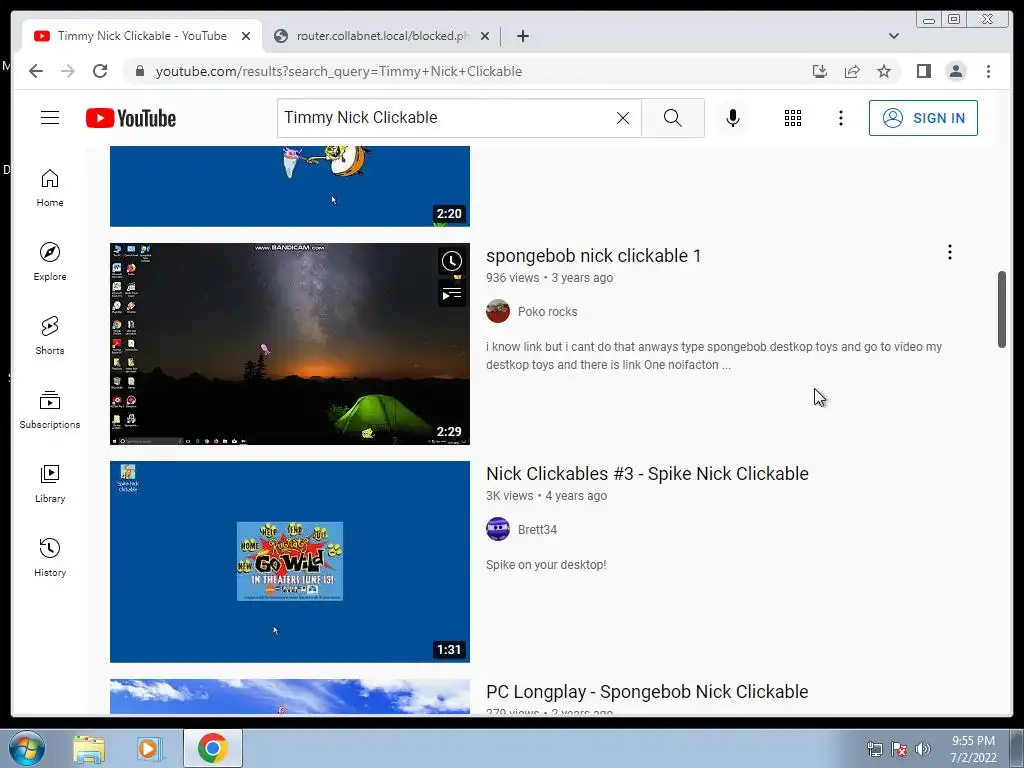Open Shorts in the sidebar

tap(50, 336)
